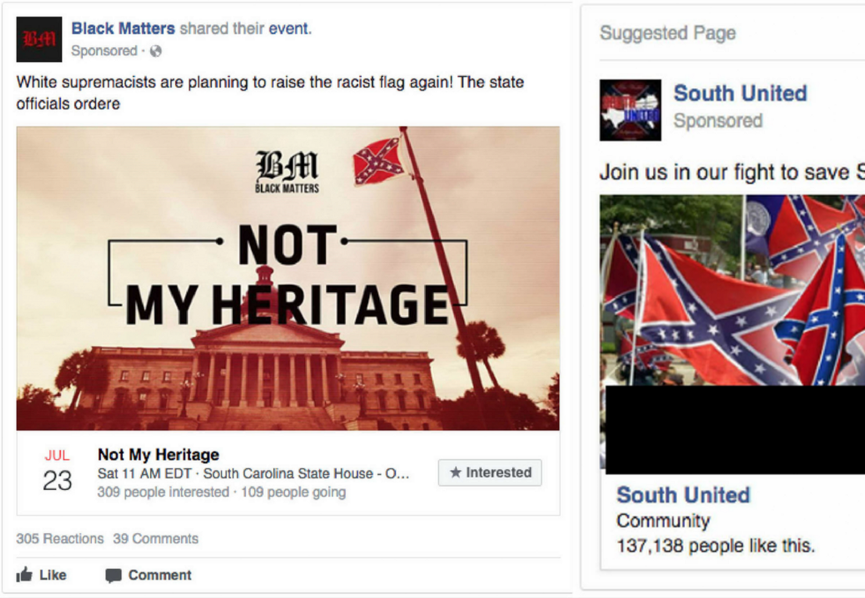Show the 39 Comments
Screen dimensions: 865x598
tap(156, 538)
